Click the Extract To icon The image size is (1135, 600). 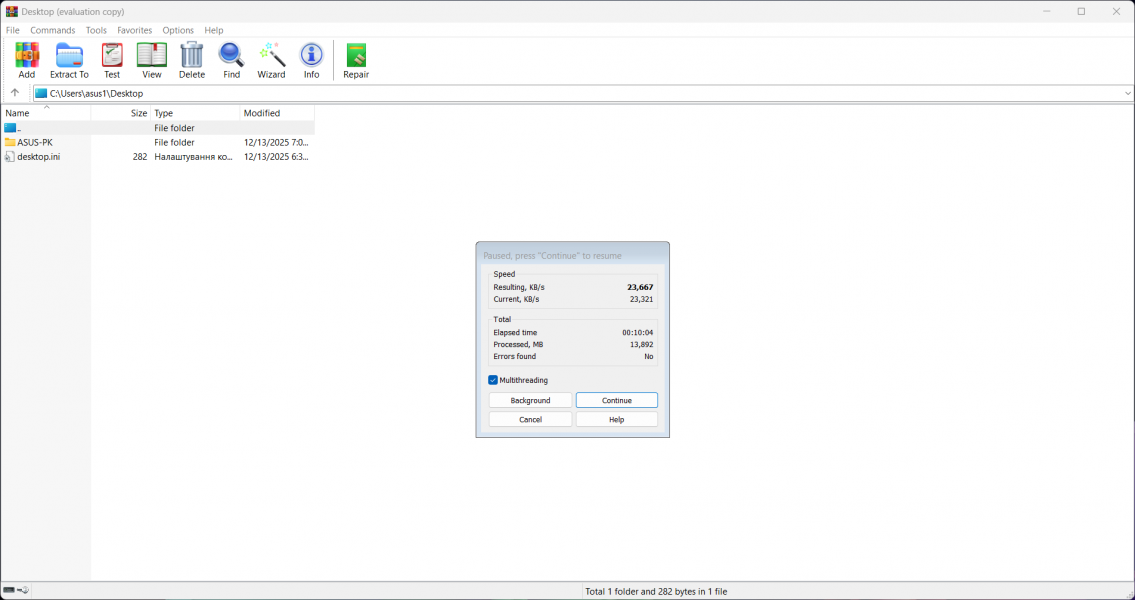68,58
